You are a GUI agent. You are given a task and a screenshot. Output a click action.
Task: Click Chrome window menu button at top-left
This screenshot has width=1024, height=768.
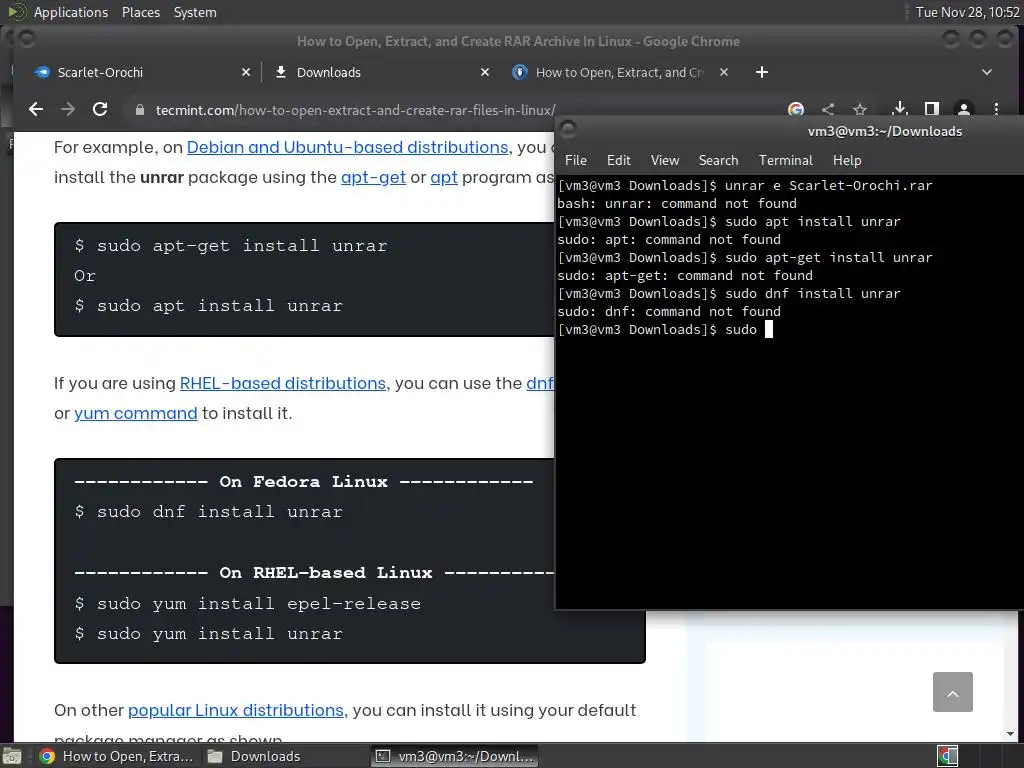coord(27,39)
